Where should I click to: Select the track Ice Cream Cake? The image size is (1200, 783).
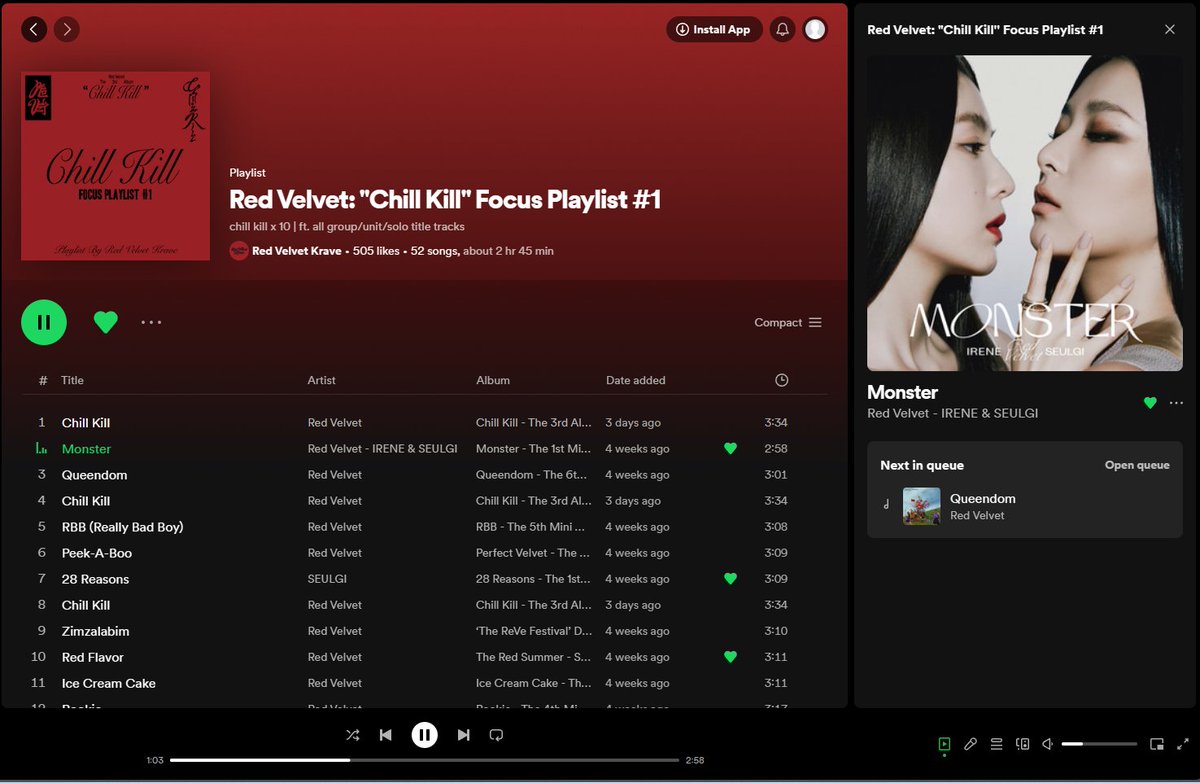[424, 683]
